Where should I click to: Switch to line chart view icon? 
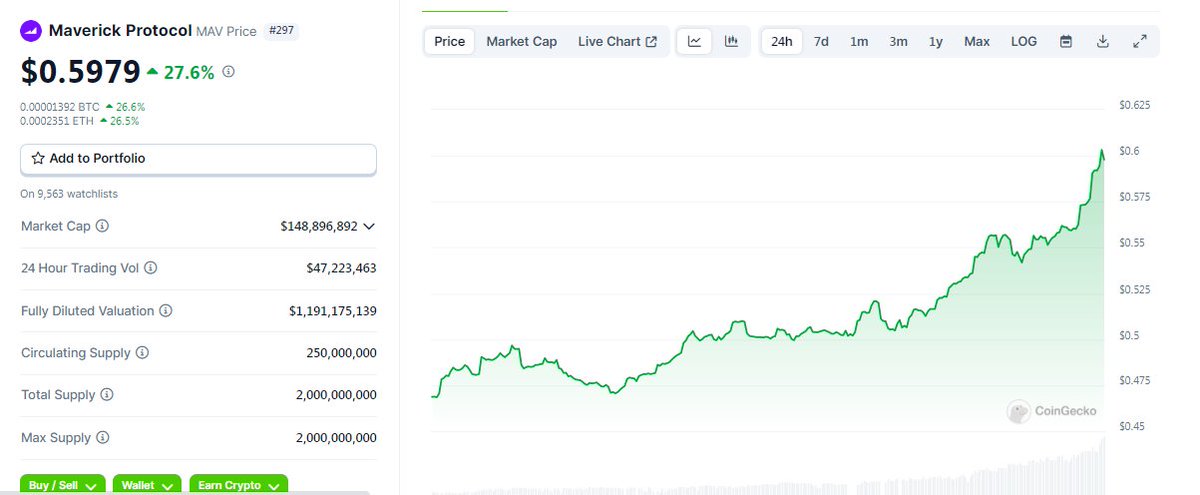point(695,41)
